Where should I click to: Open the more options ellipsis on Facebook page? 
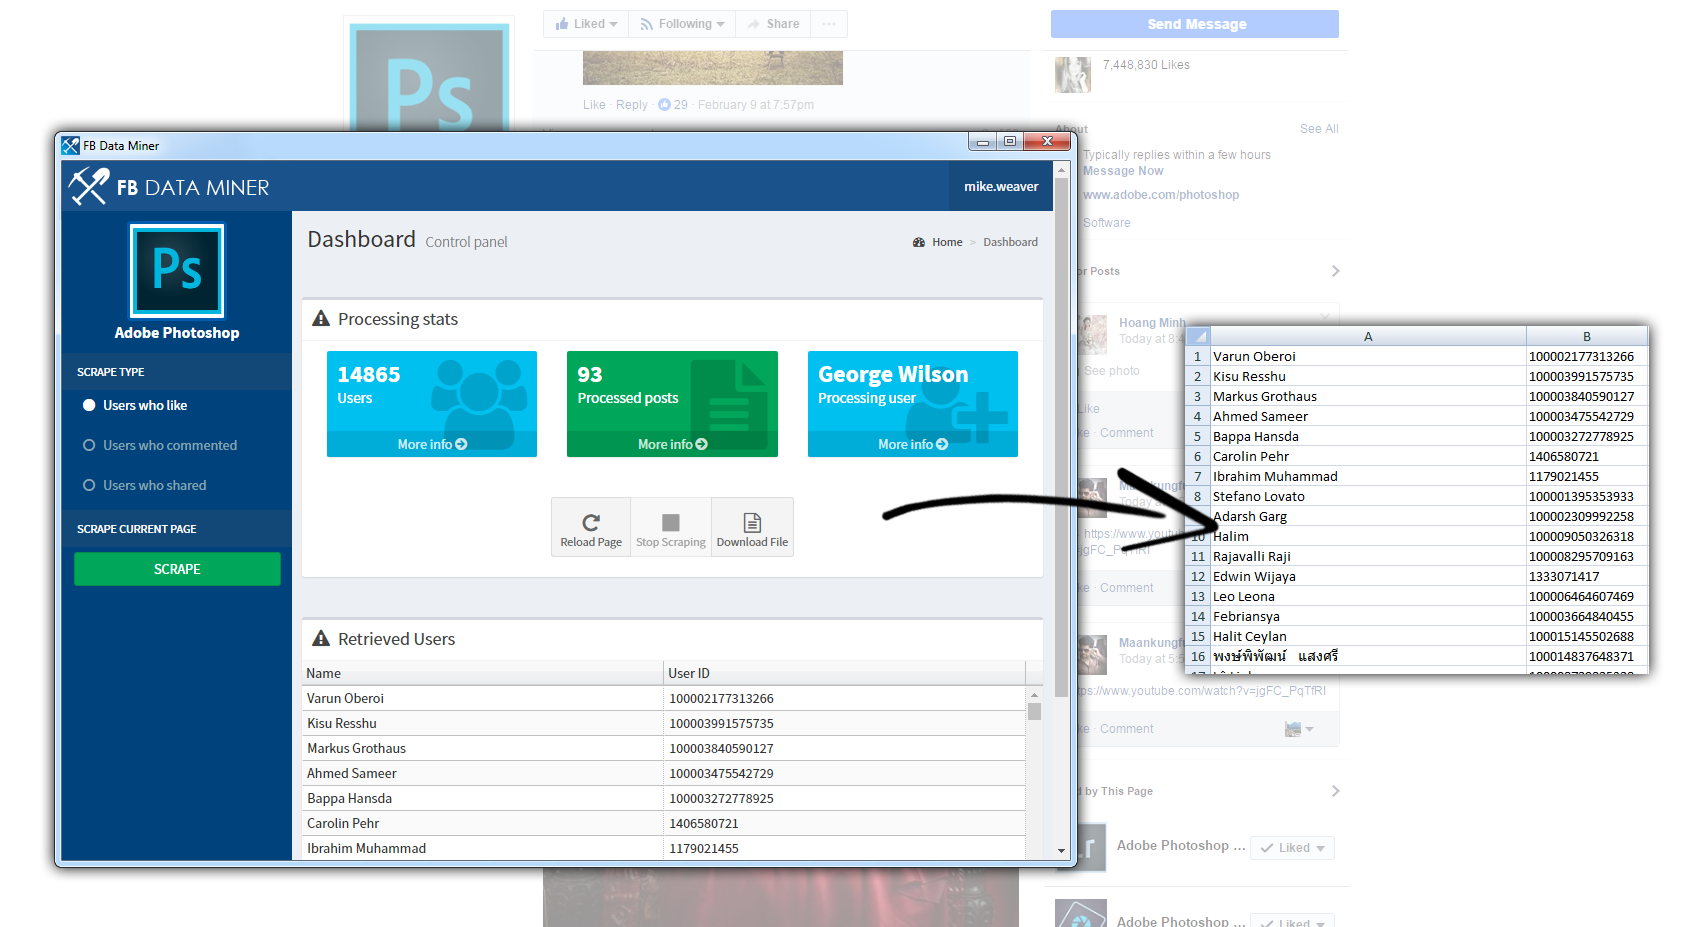click(829, 24)
